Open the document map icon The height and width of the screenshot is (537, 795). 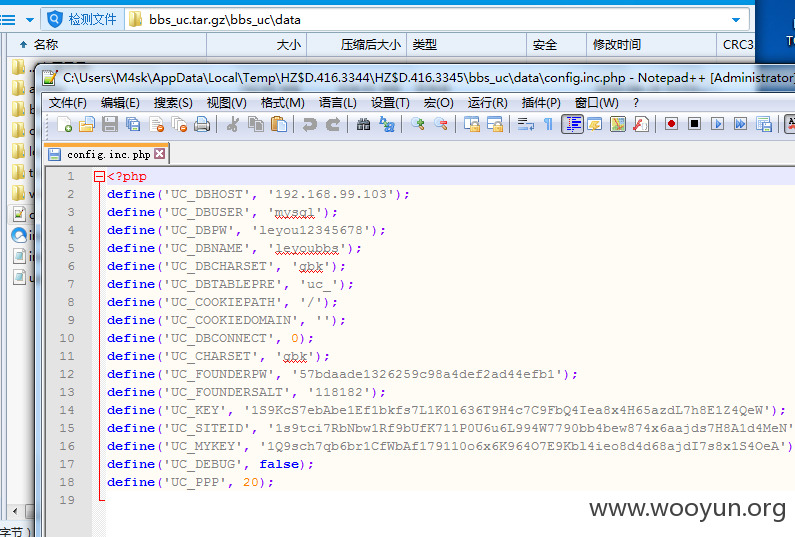(618, 124)
